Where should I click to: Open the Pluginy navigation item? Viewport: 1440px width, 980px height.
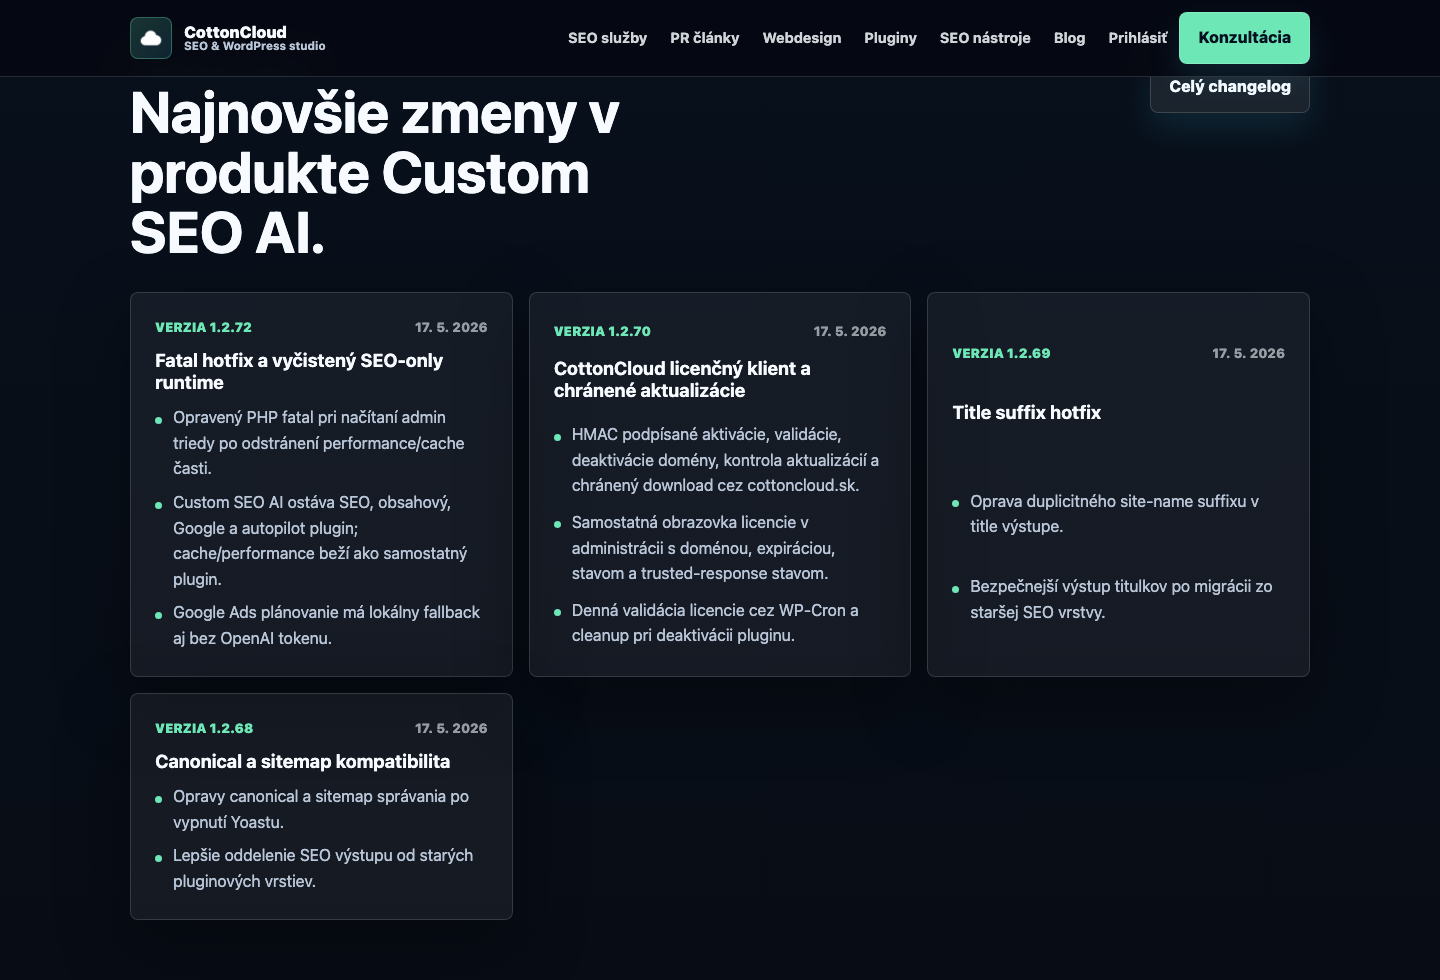890,38
